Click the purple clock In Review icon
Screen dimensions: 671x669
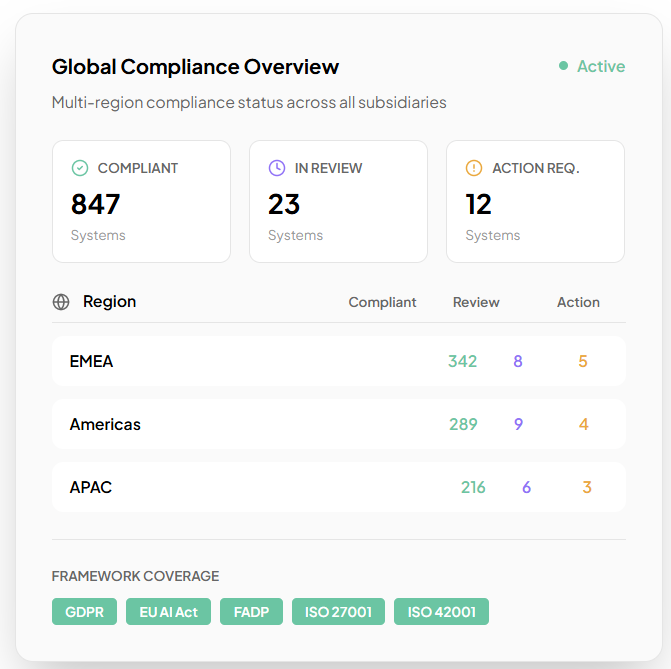coord(277,168)
